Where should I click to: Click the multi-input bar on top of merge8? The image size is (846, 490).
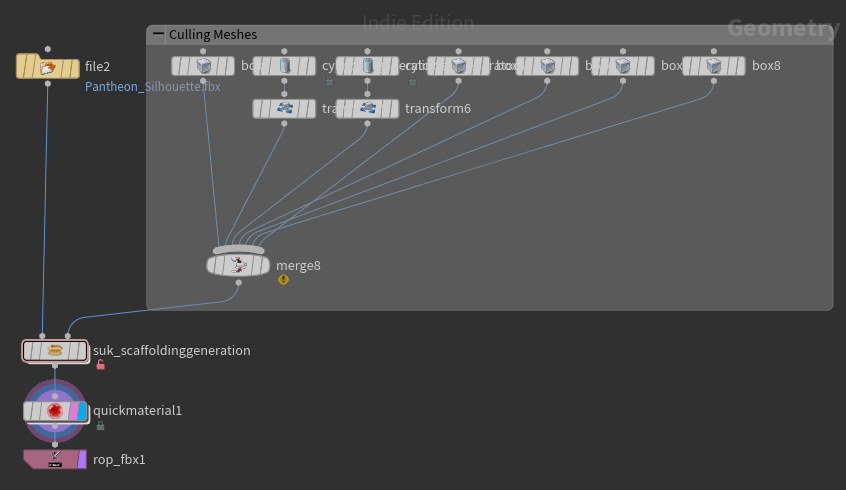tap(238, 250)
